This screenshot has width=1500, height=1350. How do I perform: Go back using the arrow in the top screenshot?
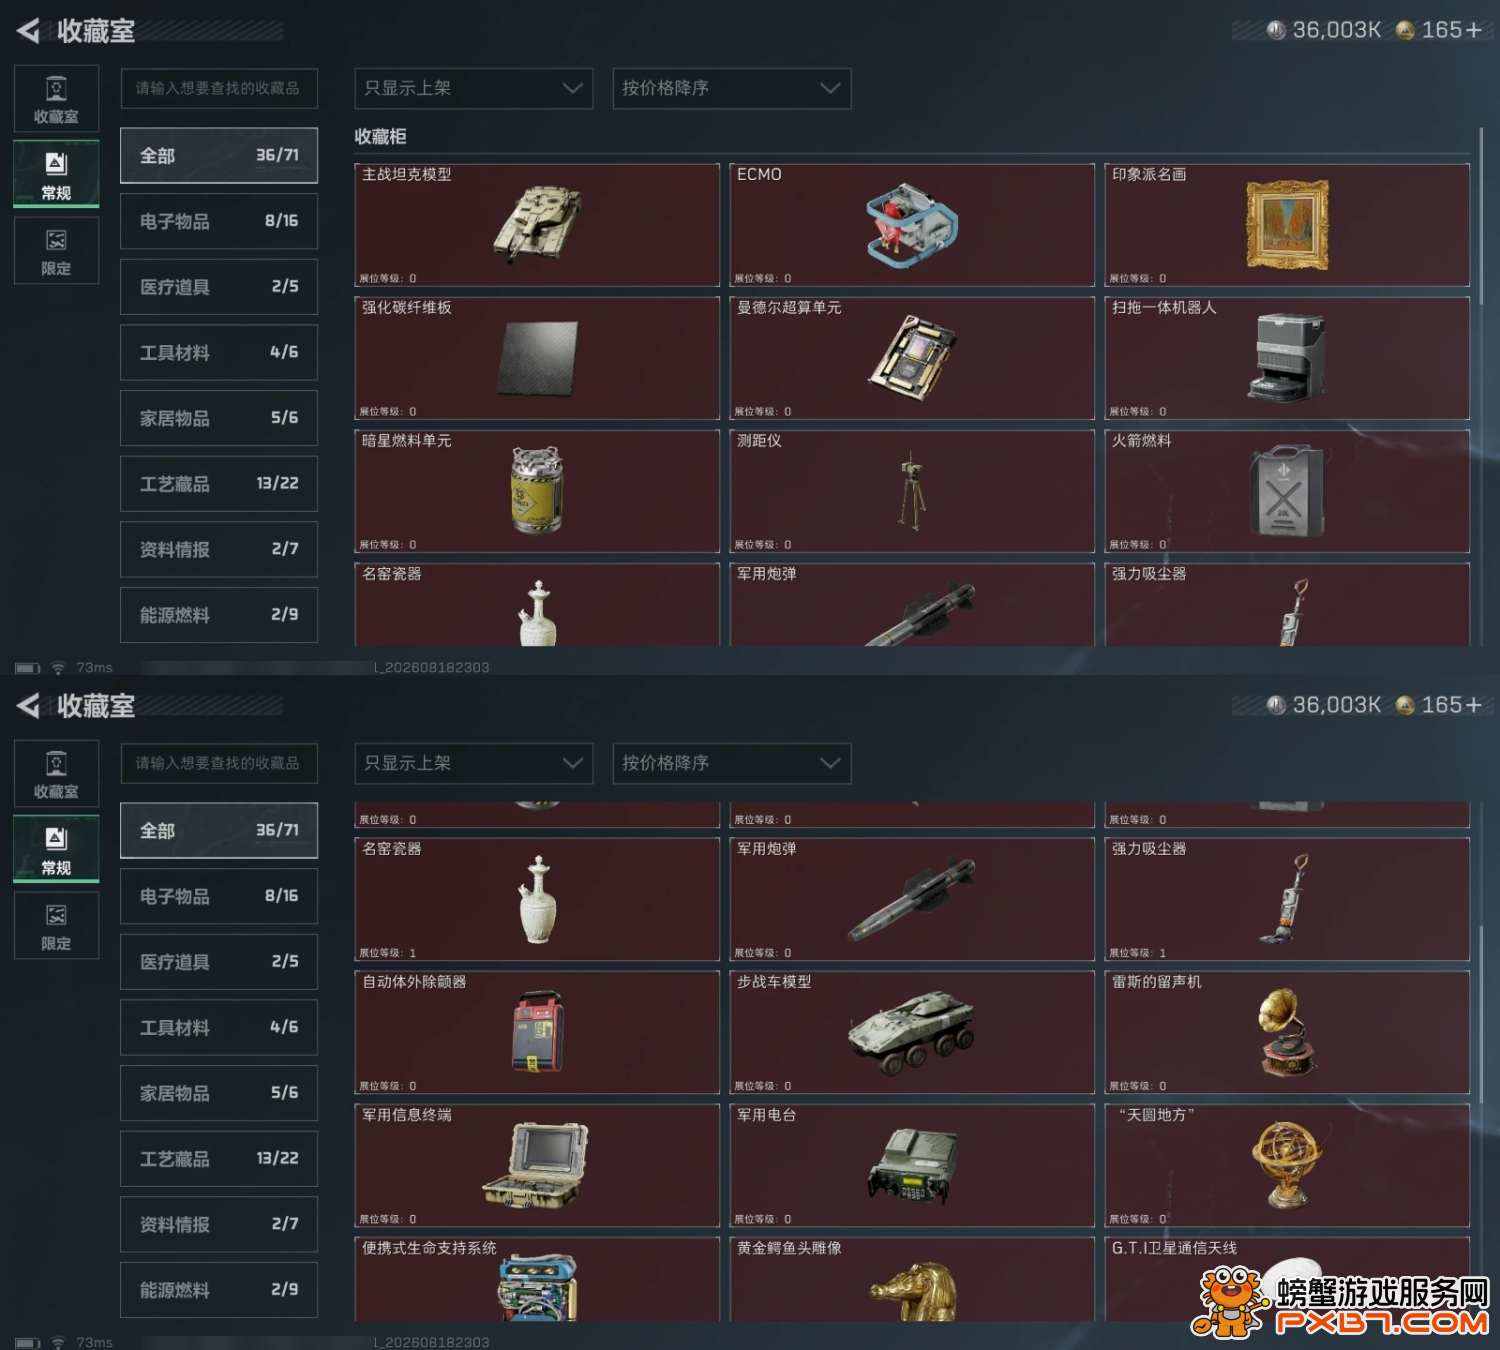tap(28, 31)
